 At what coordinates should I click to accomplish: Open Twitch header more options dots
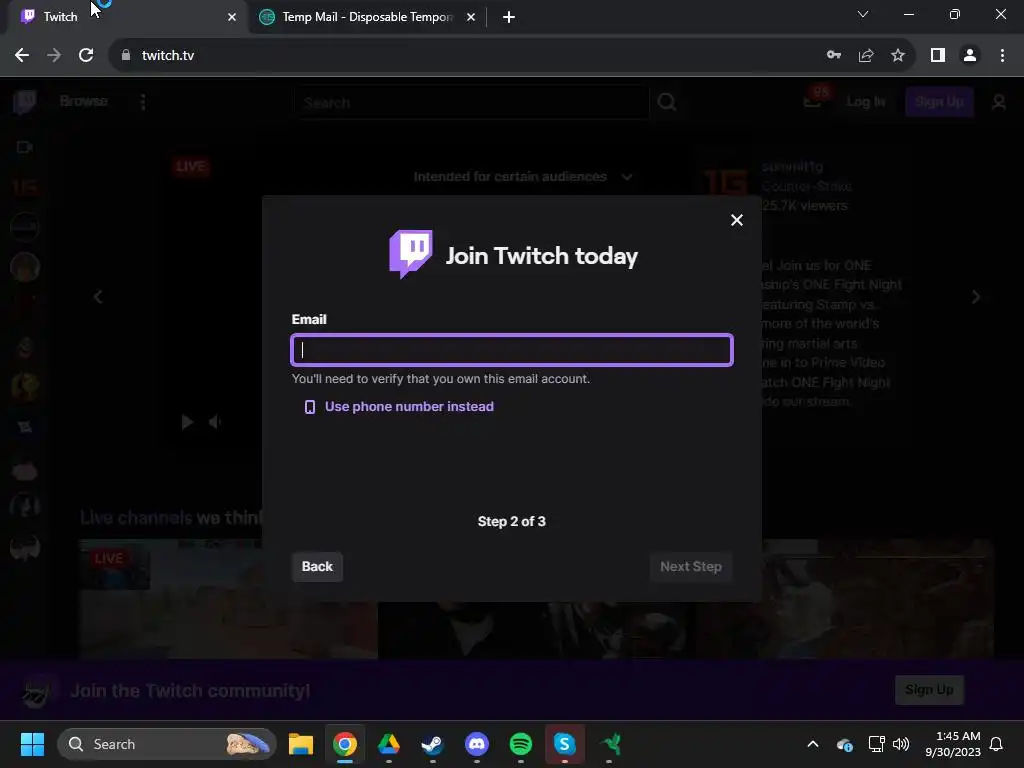tap(143, 102)
